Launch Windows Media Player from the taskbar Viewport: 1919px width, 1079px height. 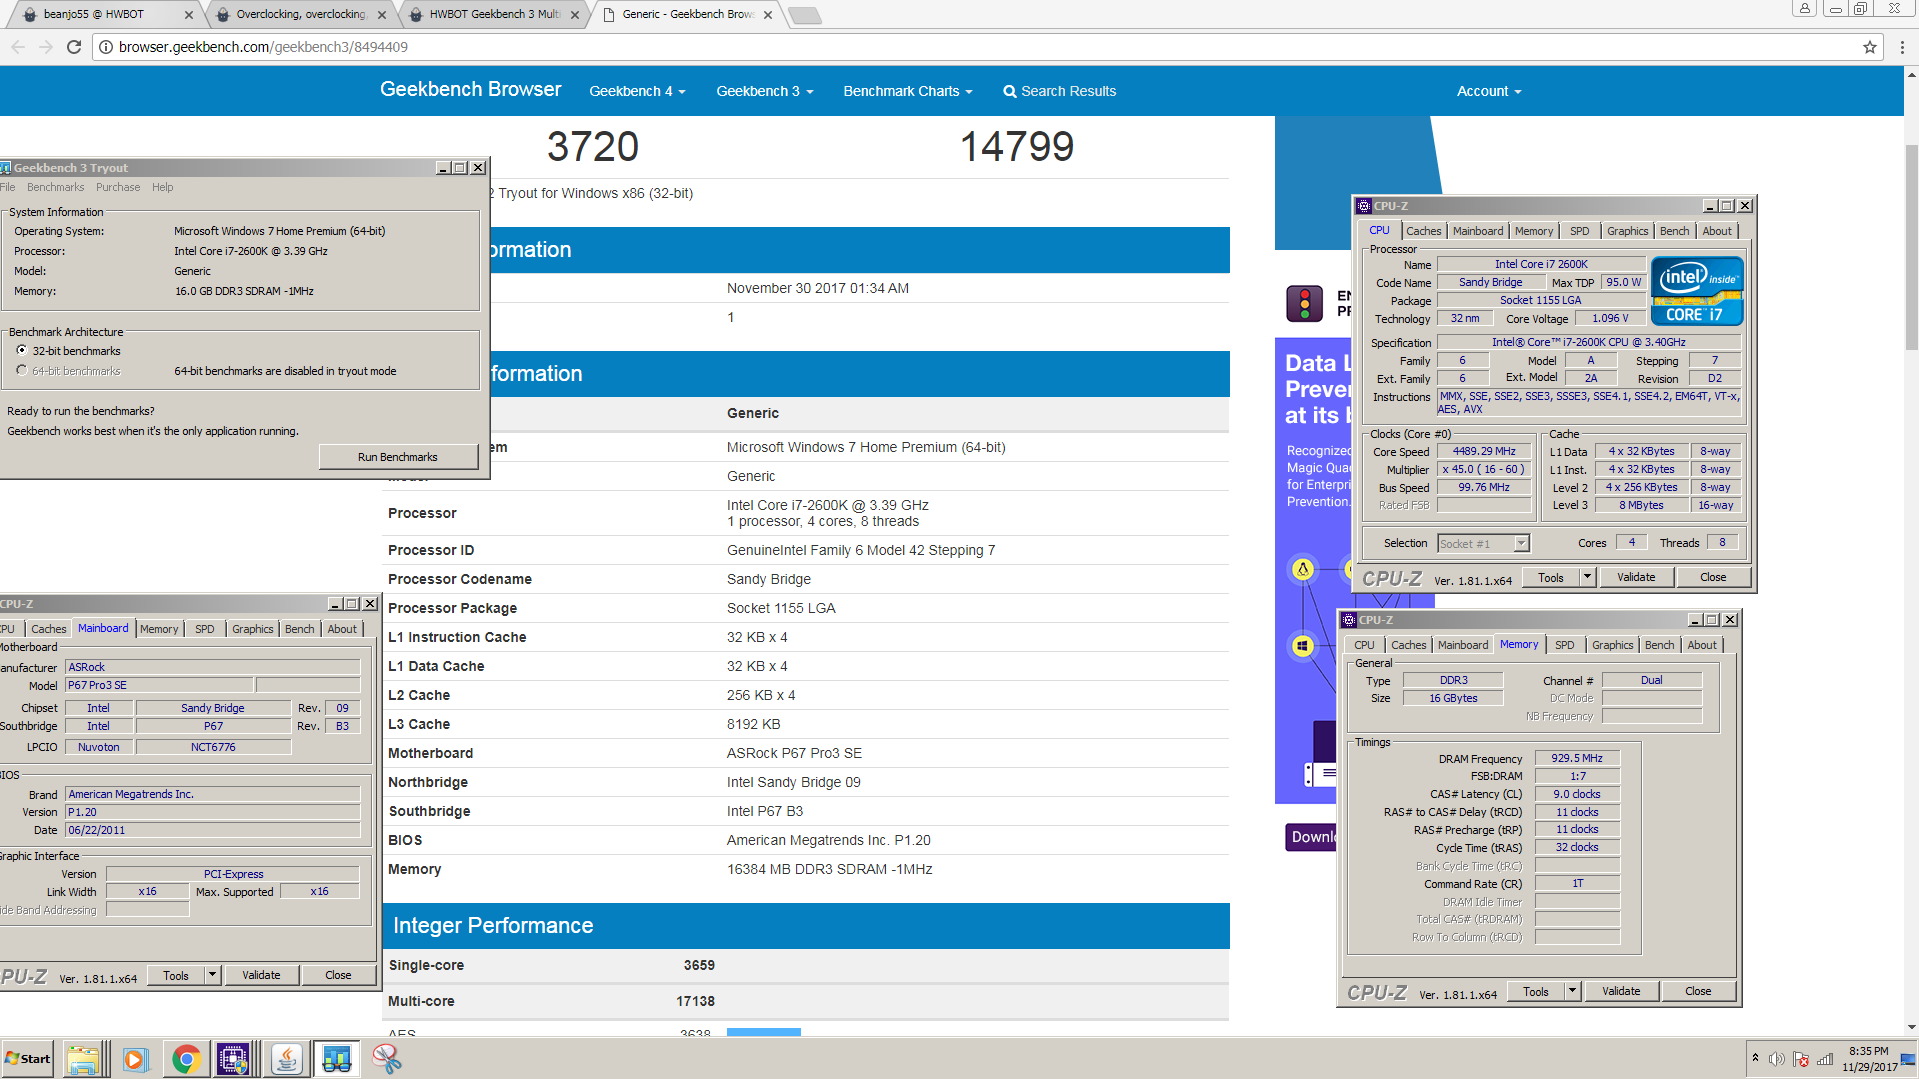[x=135, y=1059]
